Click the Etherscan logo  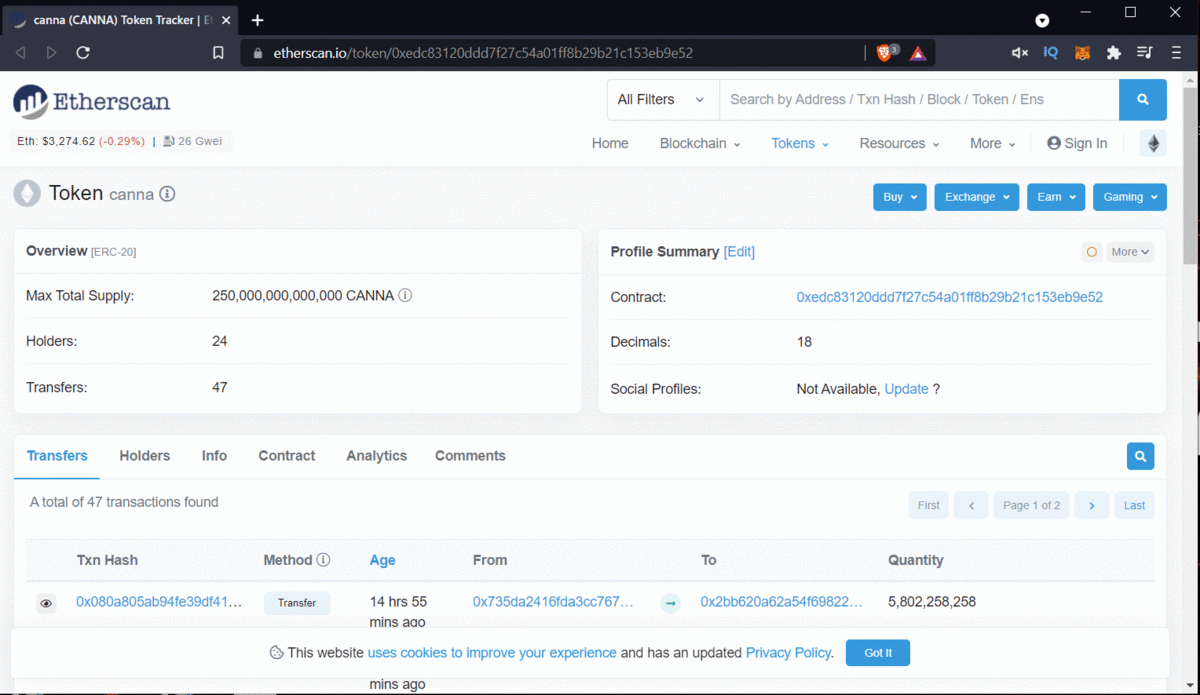click(91, 101)
